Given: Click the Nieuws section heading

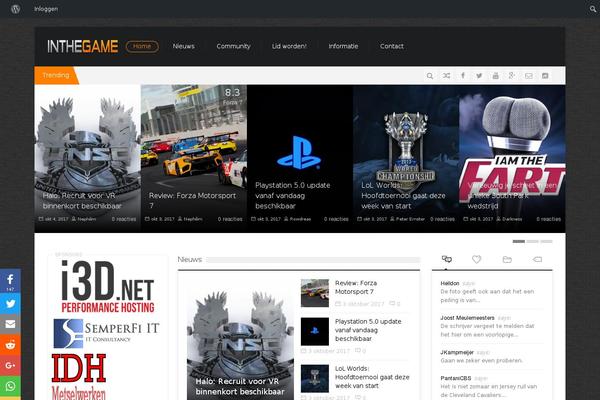Looking at the screenshot, I should pos(189,260).
